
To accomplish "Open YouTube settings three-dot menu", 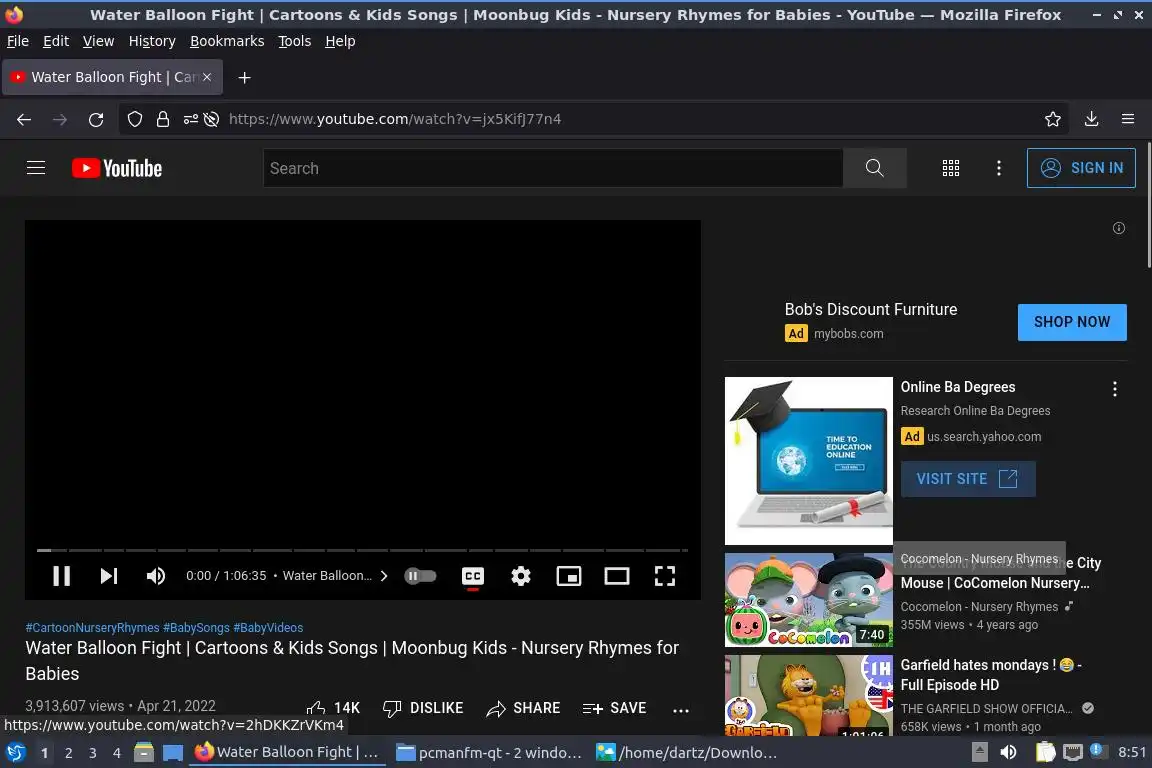I will [998, 168].
